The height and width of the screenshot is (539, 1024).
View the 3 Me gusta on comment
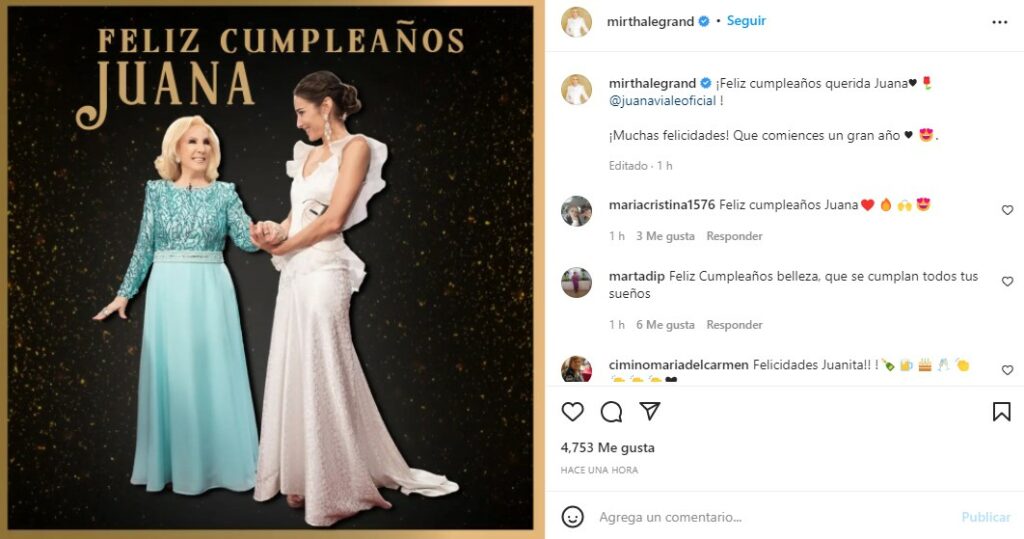(665, 236)
